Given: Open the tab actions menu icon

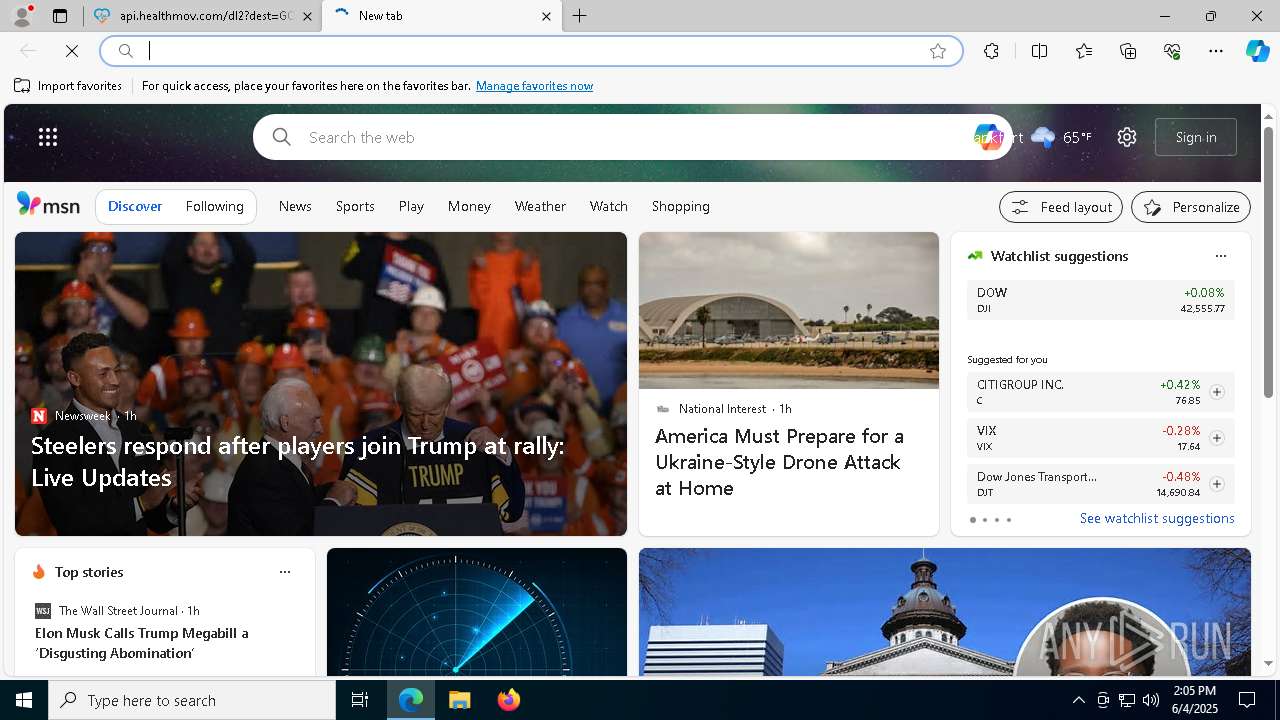Looking at the screenshot, I should click(x=60, y=16).
